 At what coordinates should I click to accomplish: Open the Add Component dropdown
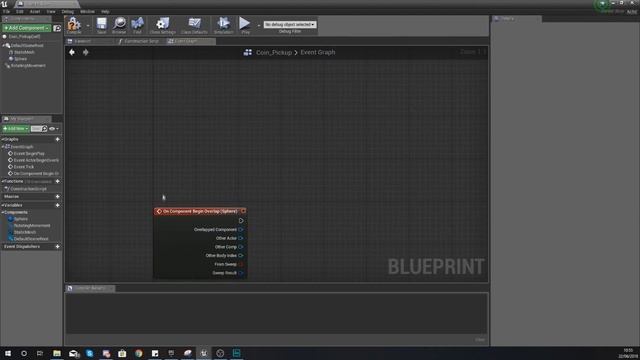(x=27, y=28)
